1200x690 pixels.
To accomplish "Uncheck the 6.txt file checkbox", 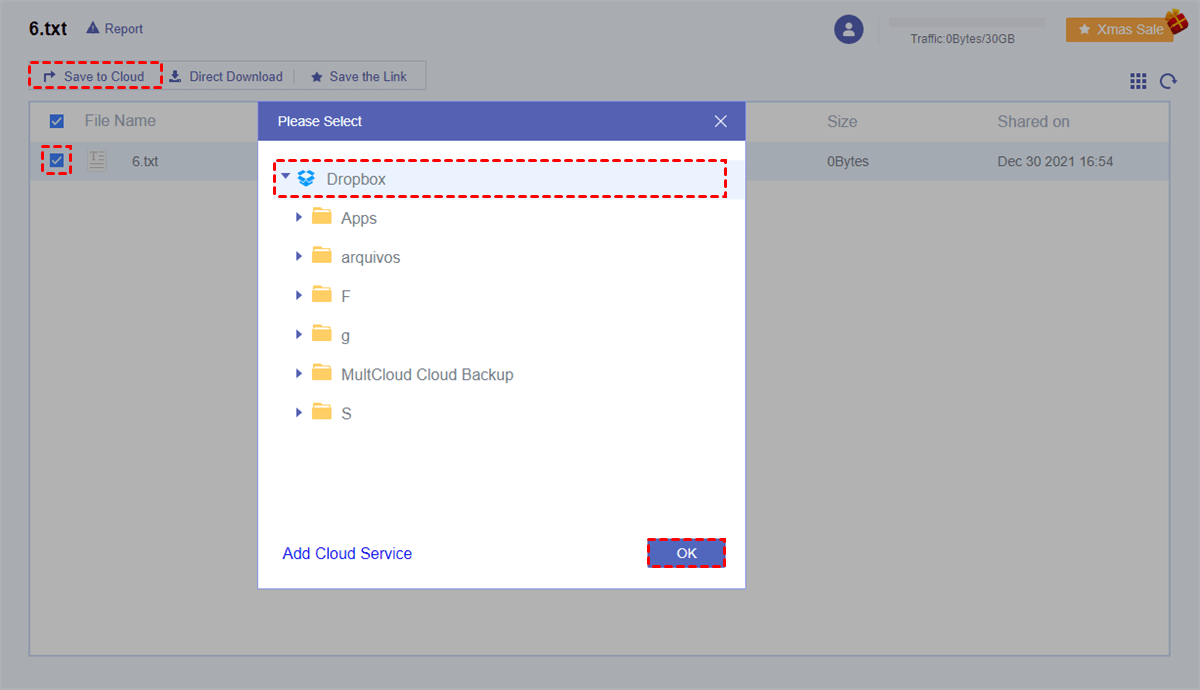I will (57, 160).
